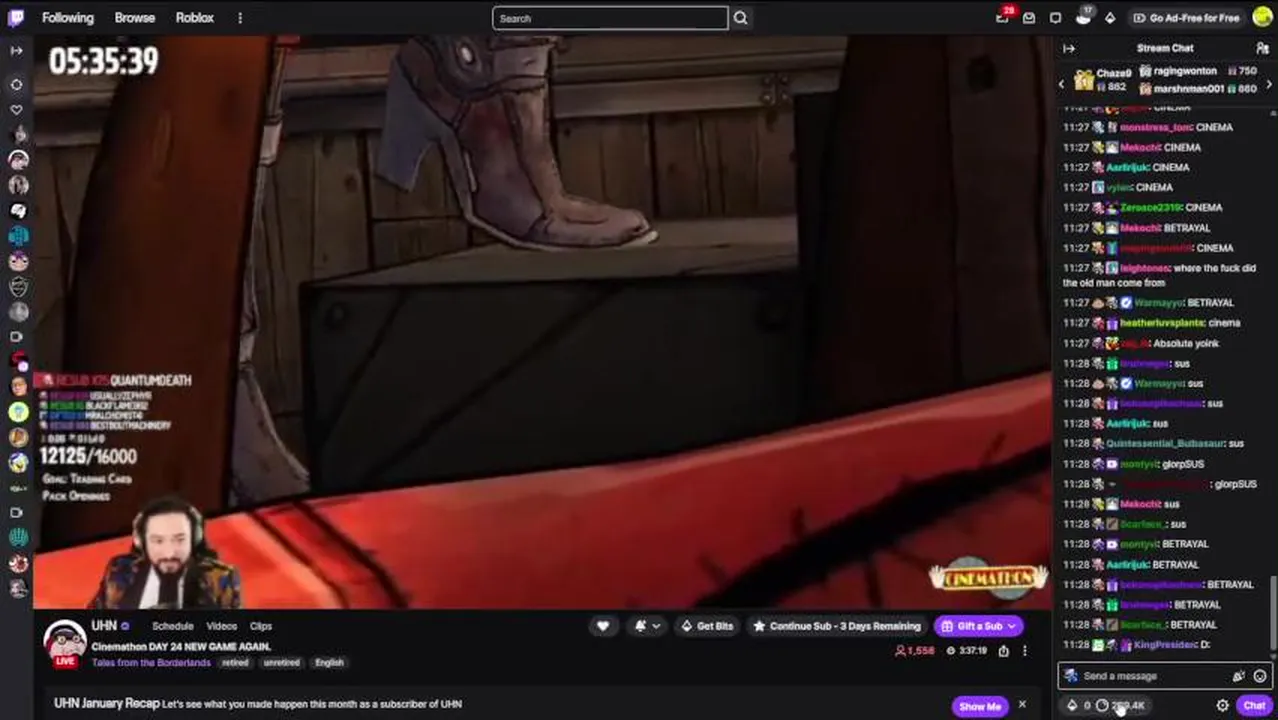
Task: Click the 'retired' stream tag
Action: [x=235, y=662]
